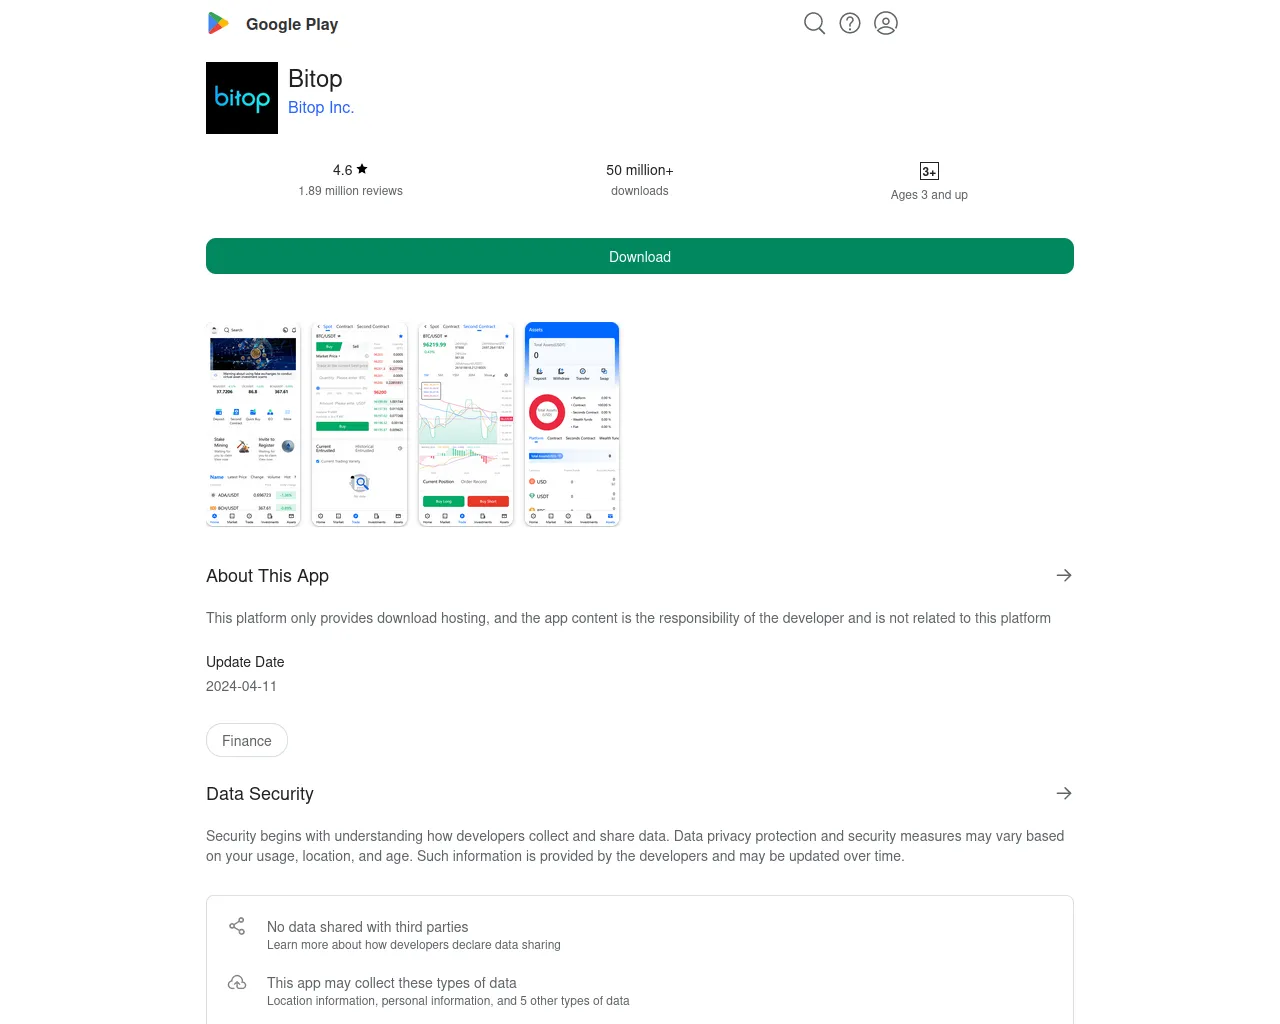Open the Bitop Inc. developer link

tap(321, 107)
